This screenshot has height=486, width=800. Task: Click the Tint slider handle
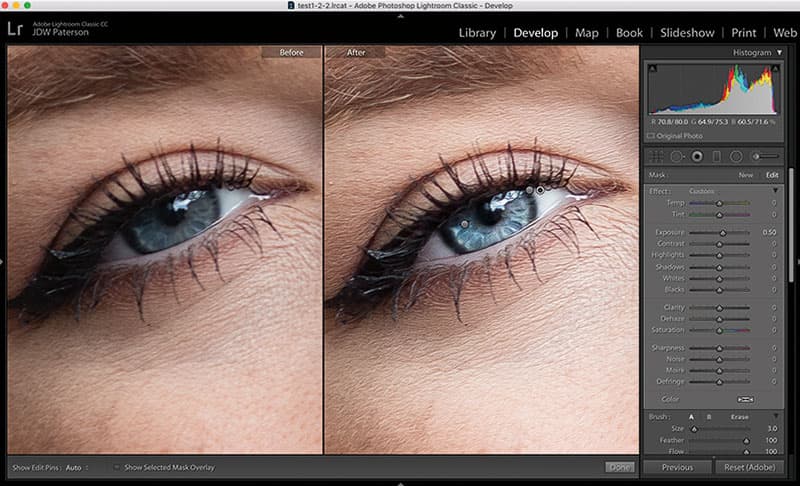719,215
